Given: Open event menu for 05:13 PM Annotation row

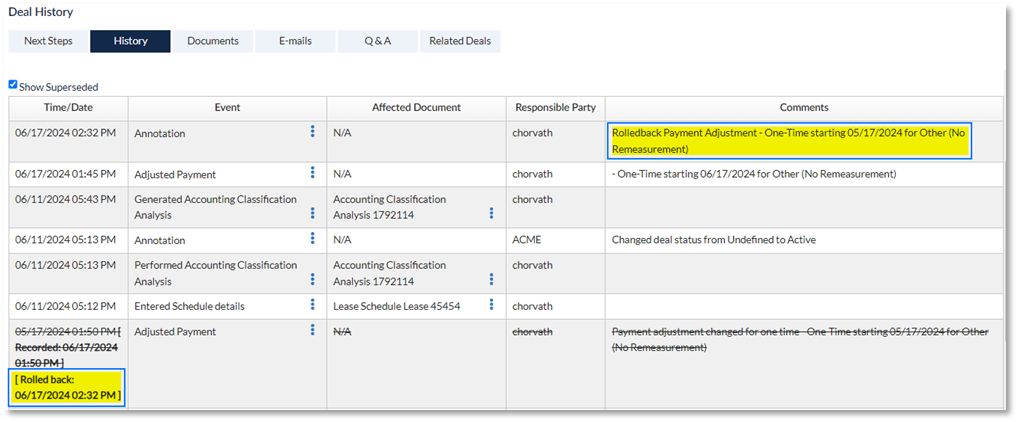Looking at the screenshot, I should [312, 238].
